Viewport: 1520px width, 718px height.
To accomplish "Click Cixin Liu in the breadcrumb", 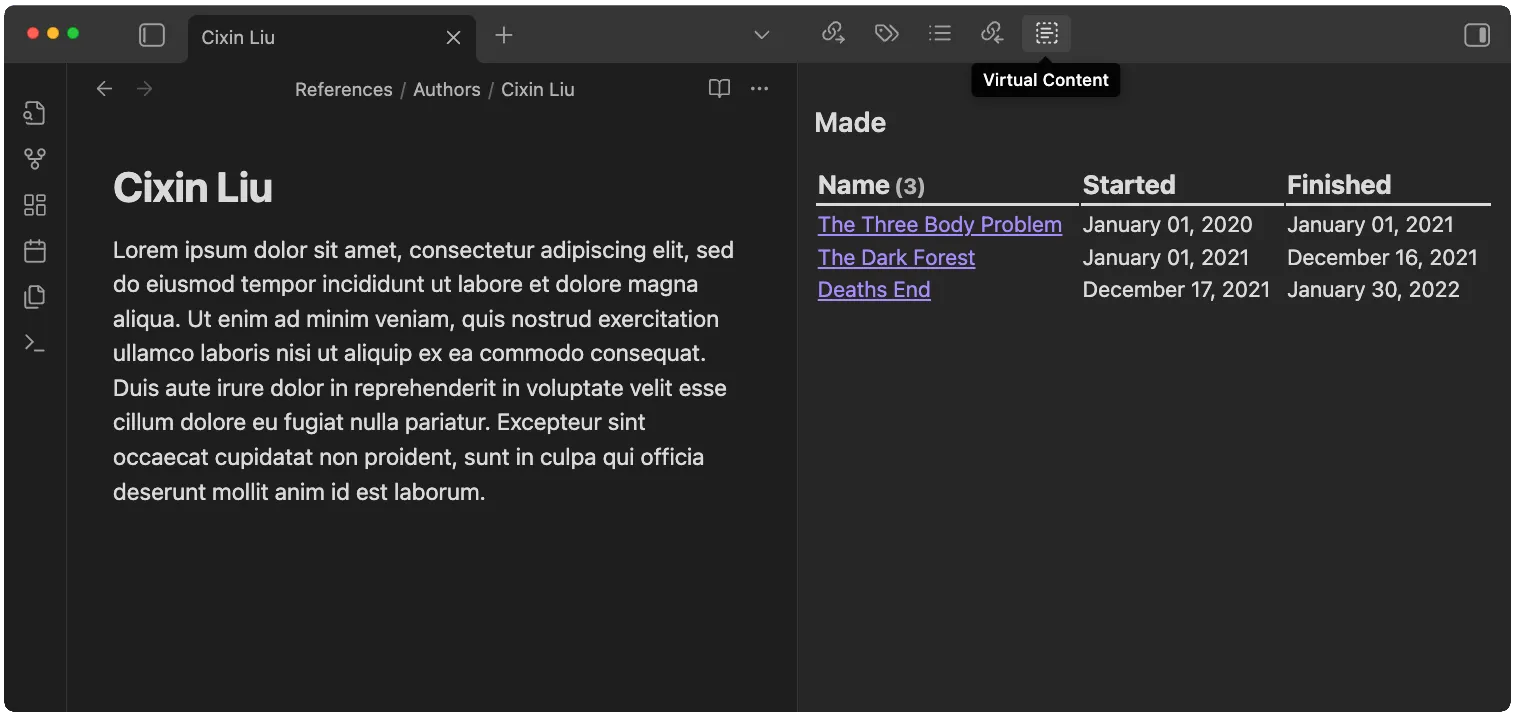I will [538, 89].
